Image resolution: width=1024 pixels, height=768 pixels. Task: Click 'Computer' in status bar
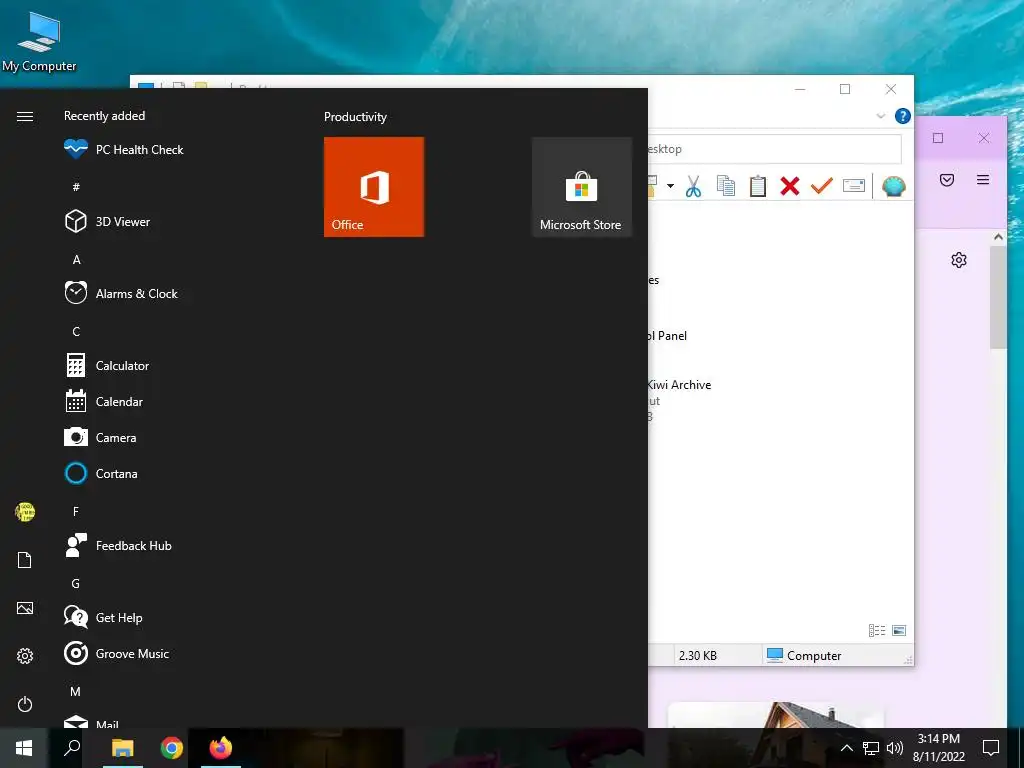804,655
